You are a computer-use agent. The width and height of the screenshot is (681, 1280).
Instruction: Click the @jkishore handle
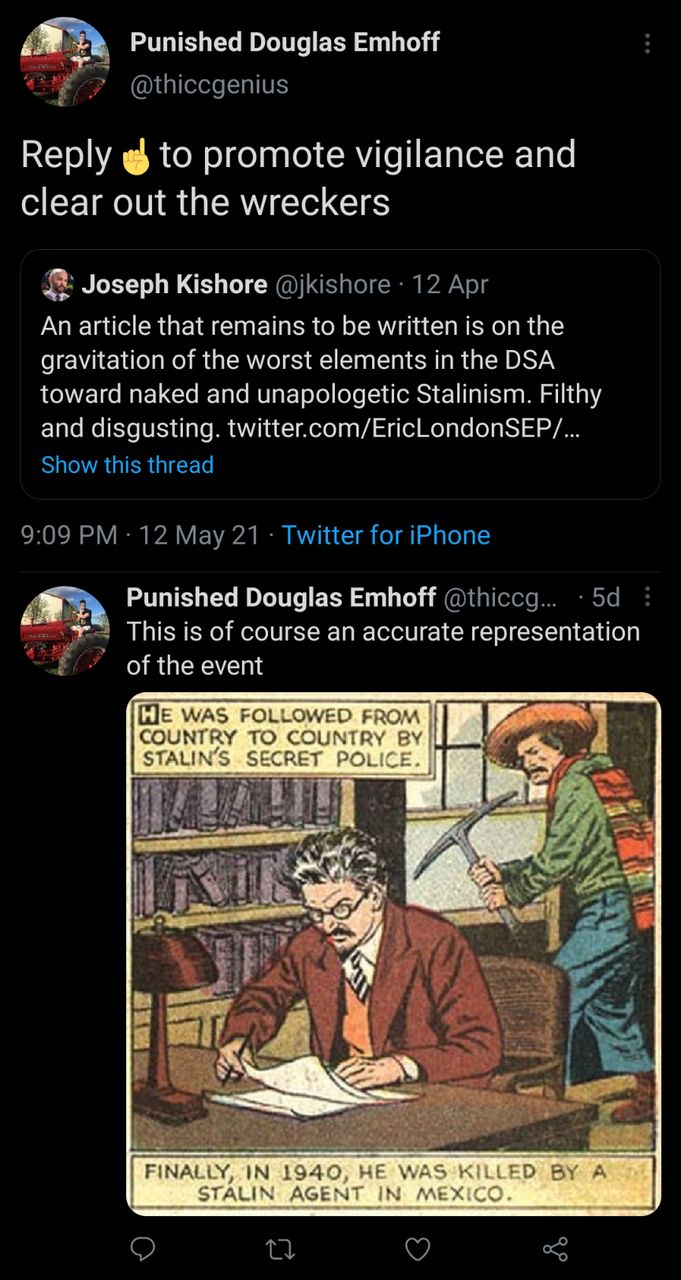coord(332,285)
